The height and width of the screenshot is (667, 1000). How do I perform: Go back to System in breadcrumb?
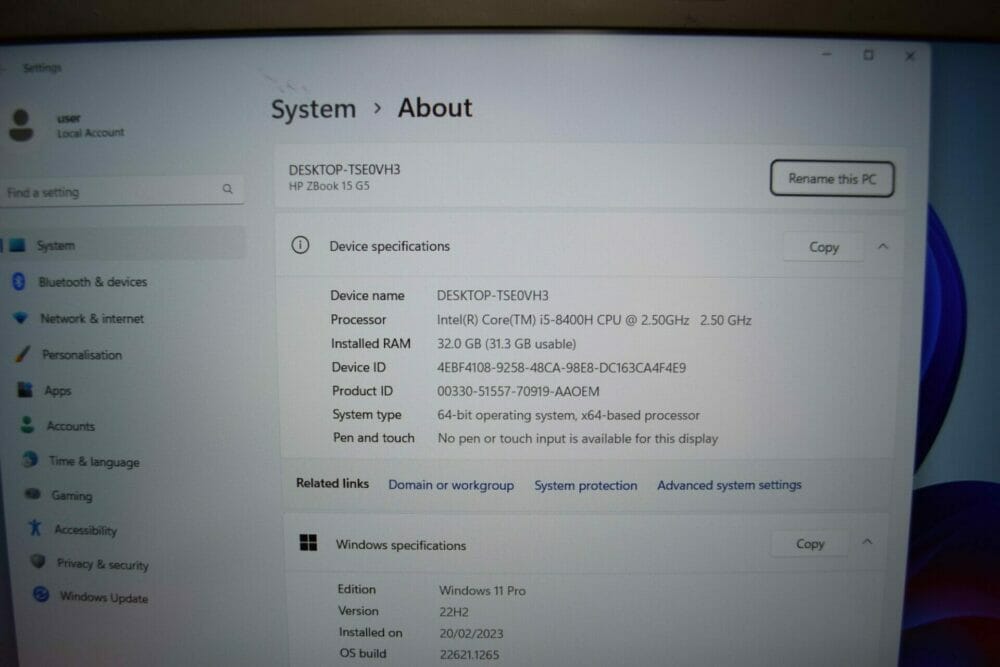pyautogui.click(x=313, y=109)
